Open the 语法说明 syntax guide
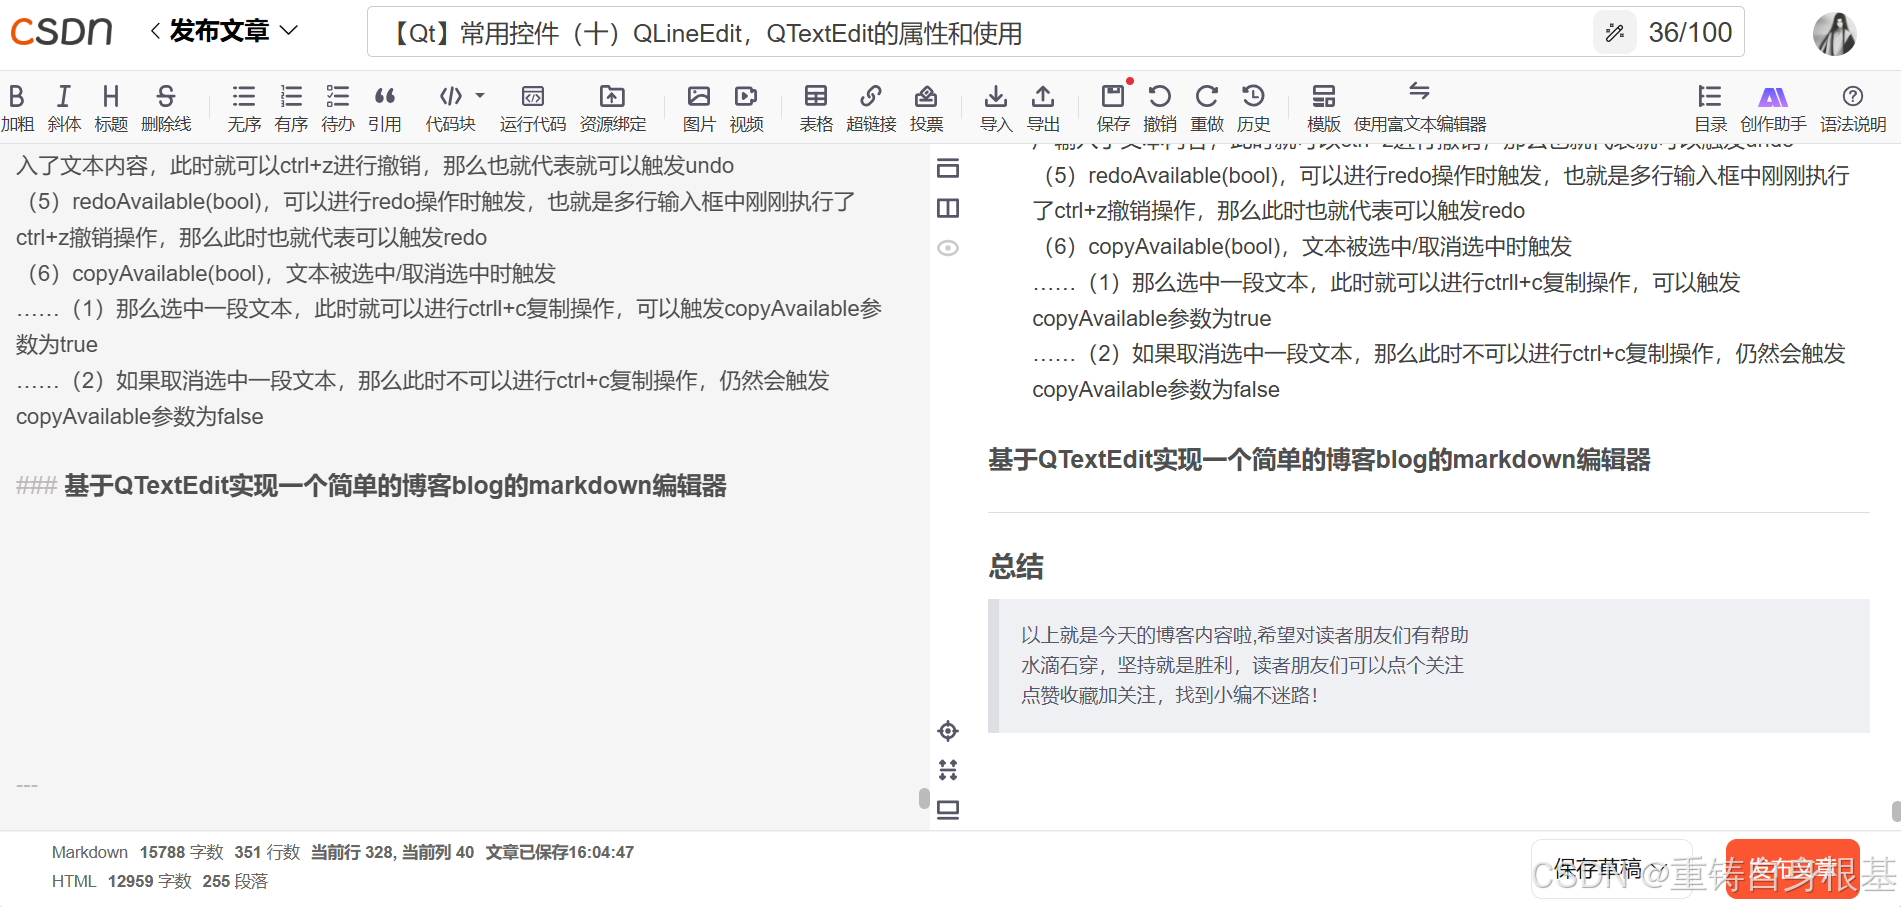 coord(1853,105)
